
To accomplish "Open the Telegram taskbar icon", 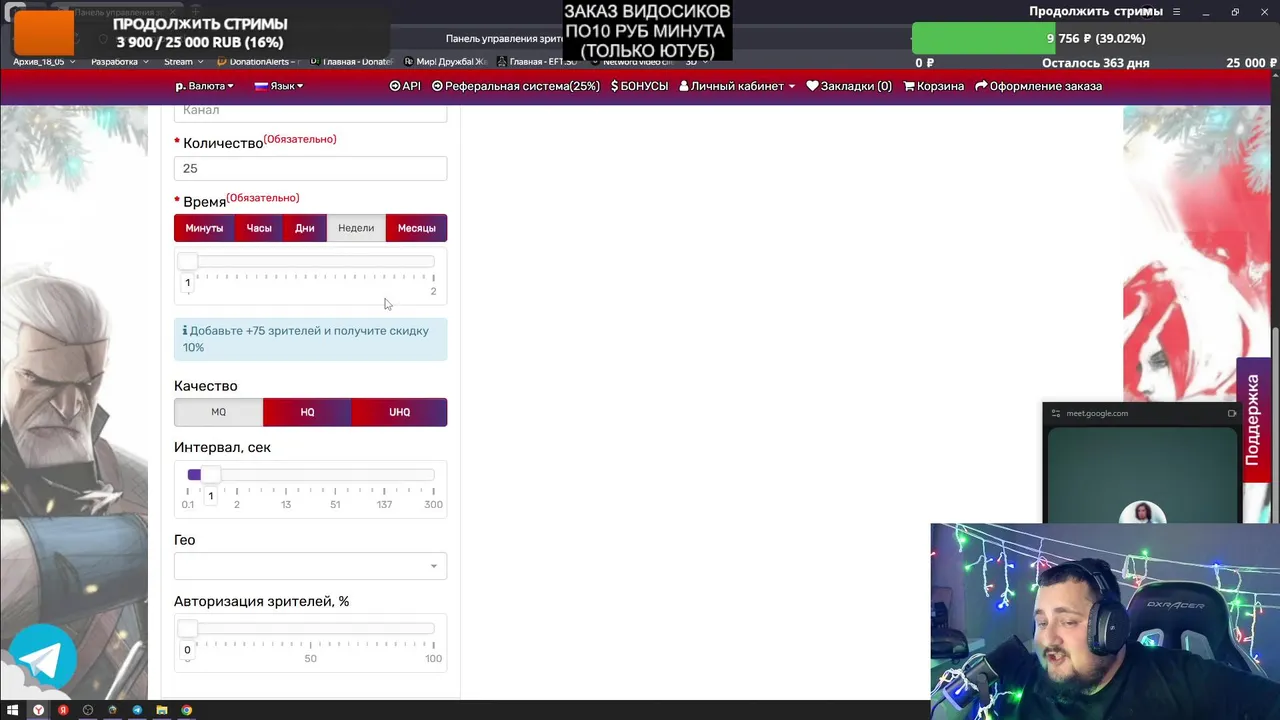I will coord(137,710).
